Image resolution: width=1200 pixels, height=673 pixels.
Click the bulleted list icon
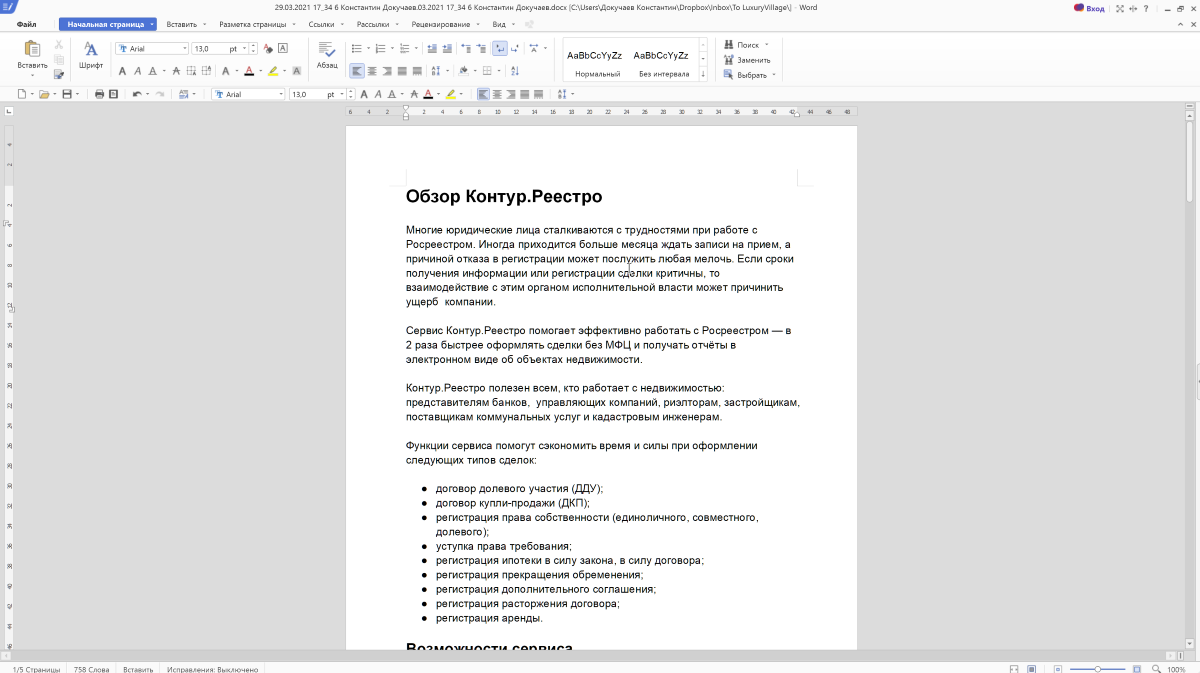pos(356,48)
